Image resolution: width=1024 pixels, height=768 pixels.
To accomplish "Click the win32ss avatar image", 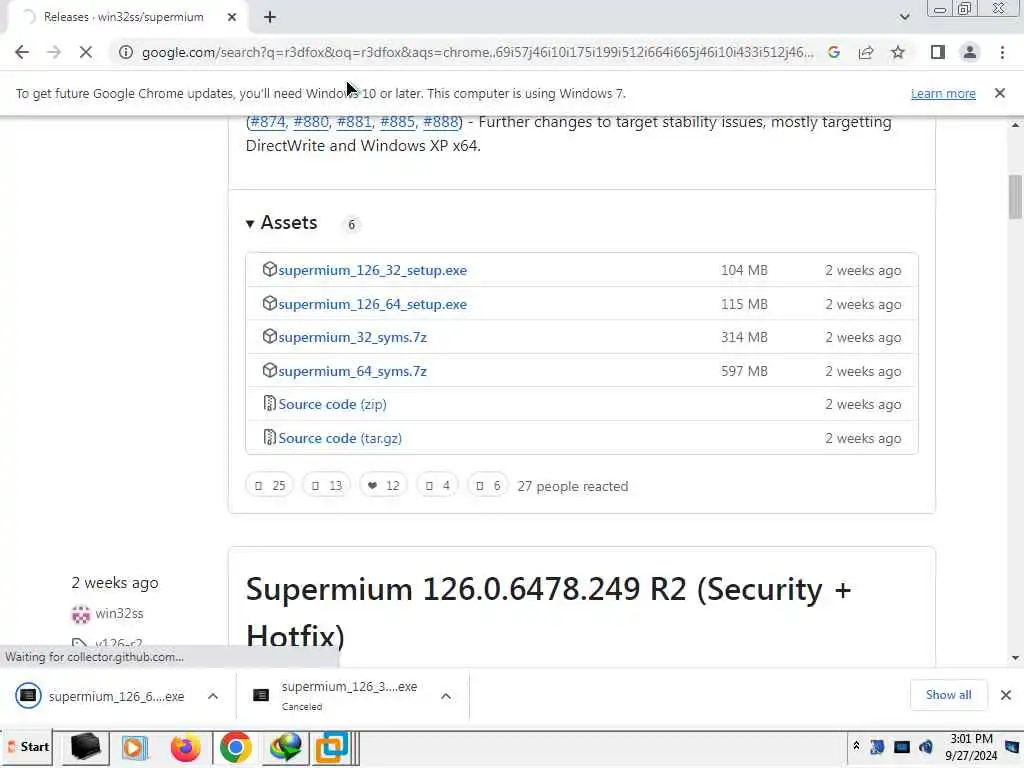I will (x=80, y=614).
